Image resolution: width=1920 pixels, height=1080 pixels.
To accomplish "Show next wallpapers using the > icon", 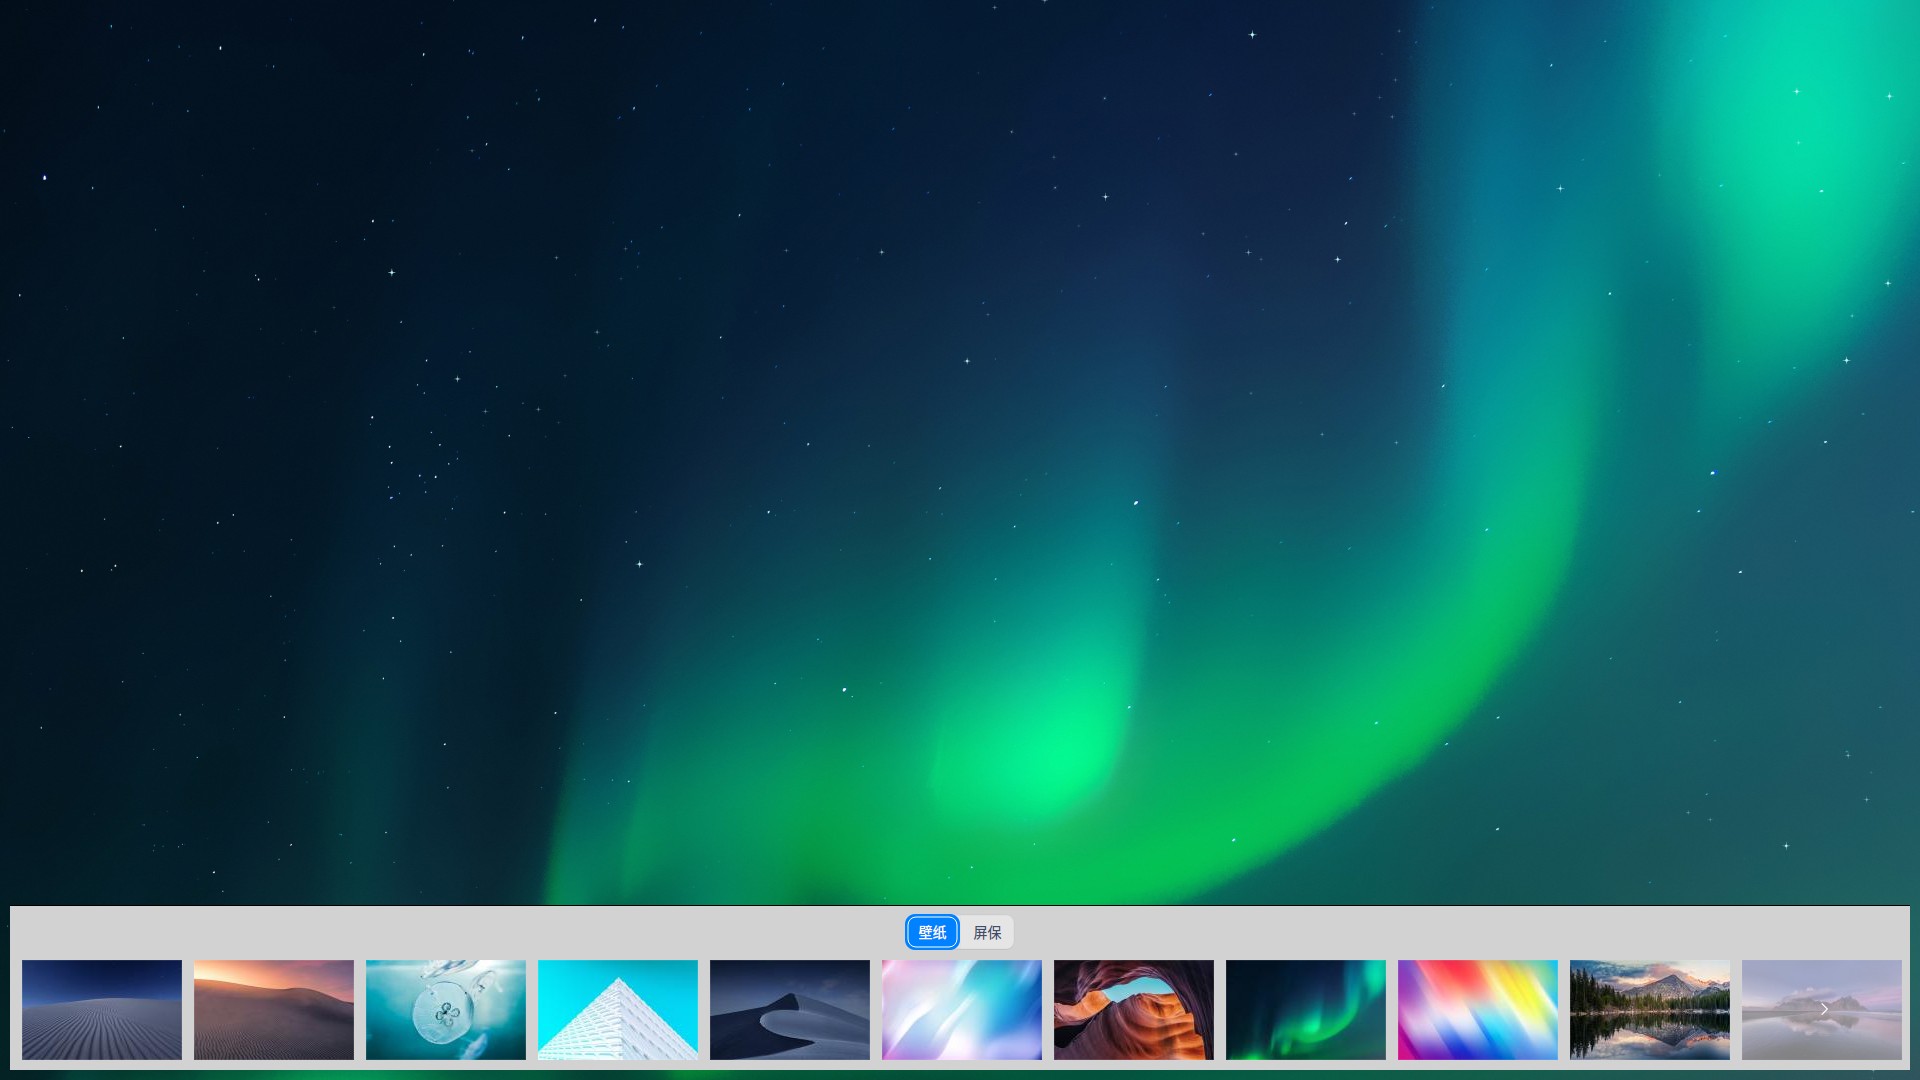I will [1824, 1009].
